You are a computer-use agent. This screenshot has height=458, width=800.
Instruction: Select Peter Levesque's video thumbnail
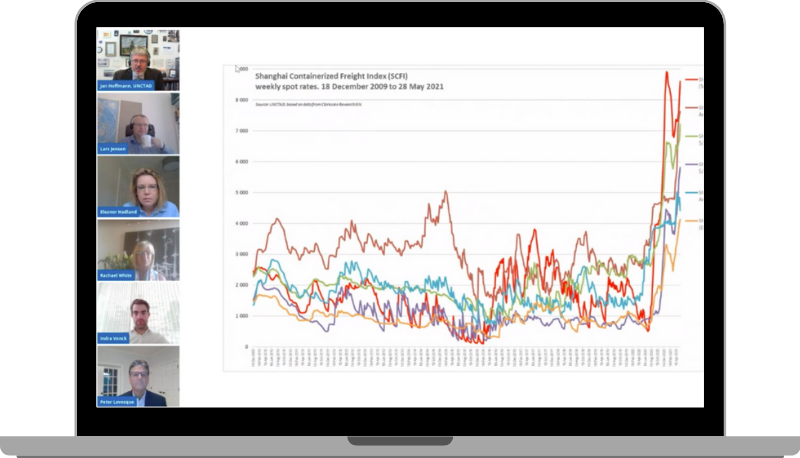tap(138, 376)
